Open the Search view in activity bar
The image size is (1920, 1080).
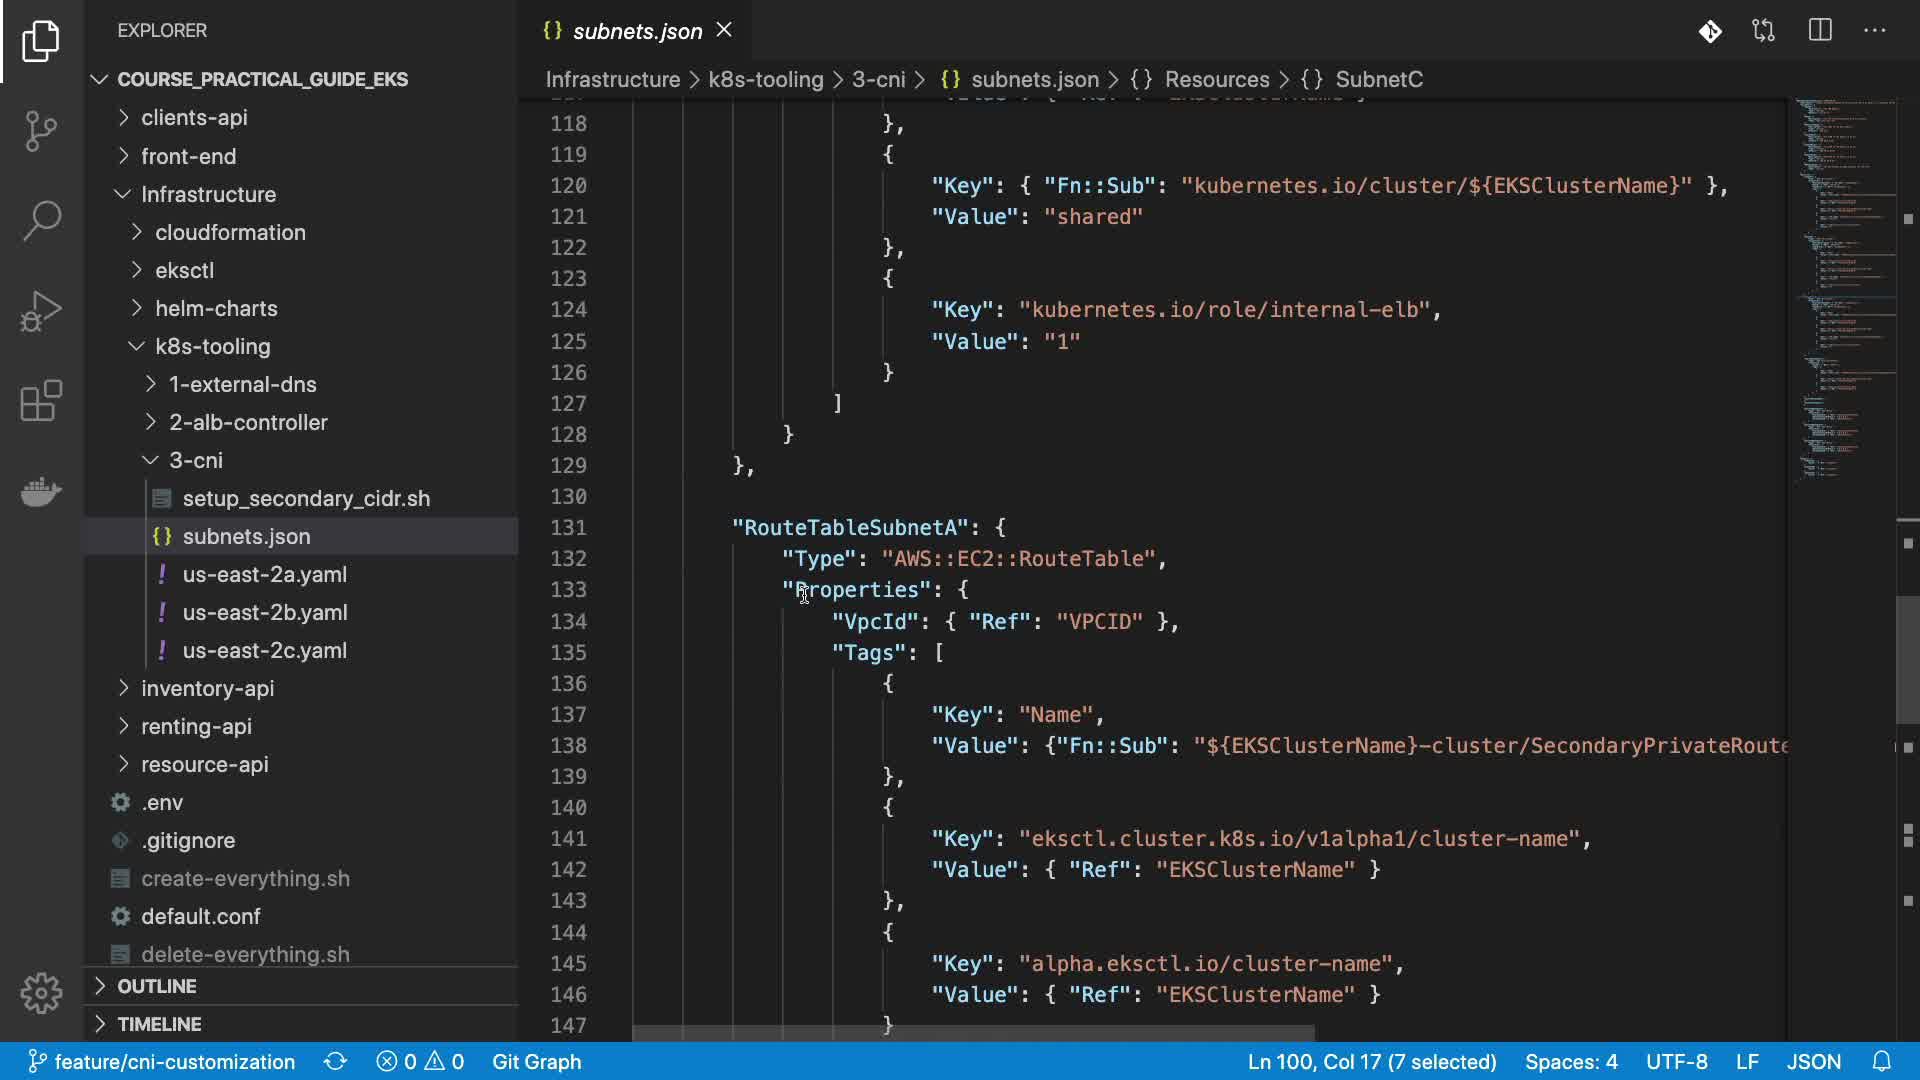click(41, 220)
